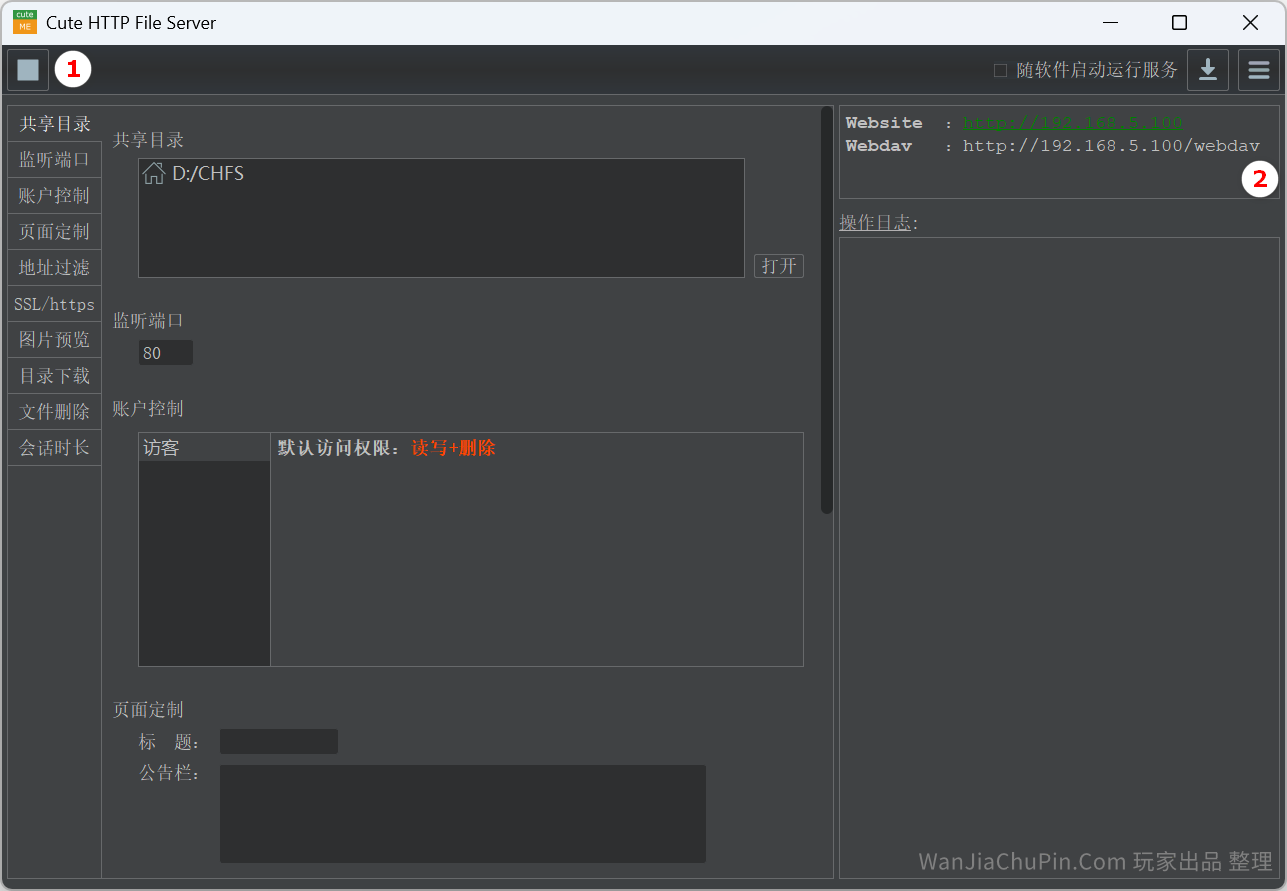Click the download/update icon top right
This screenshot has height=891, width=1287.
point(1207,70)
